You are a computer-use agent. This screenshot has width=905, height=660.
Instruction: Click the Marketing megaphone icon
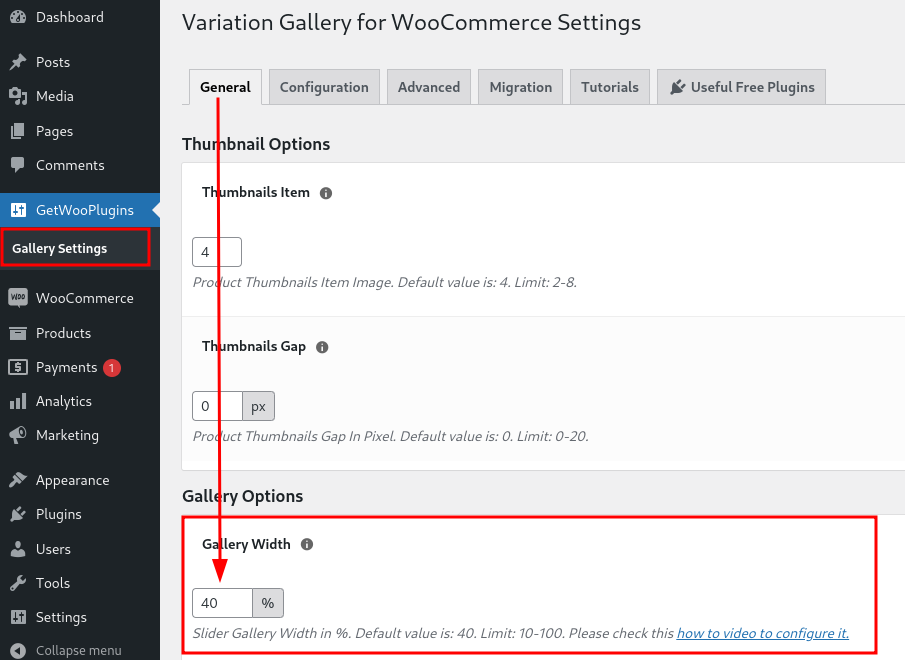18,435
